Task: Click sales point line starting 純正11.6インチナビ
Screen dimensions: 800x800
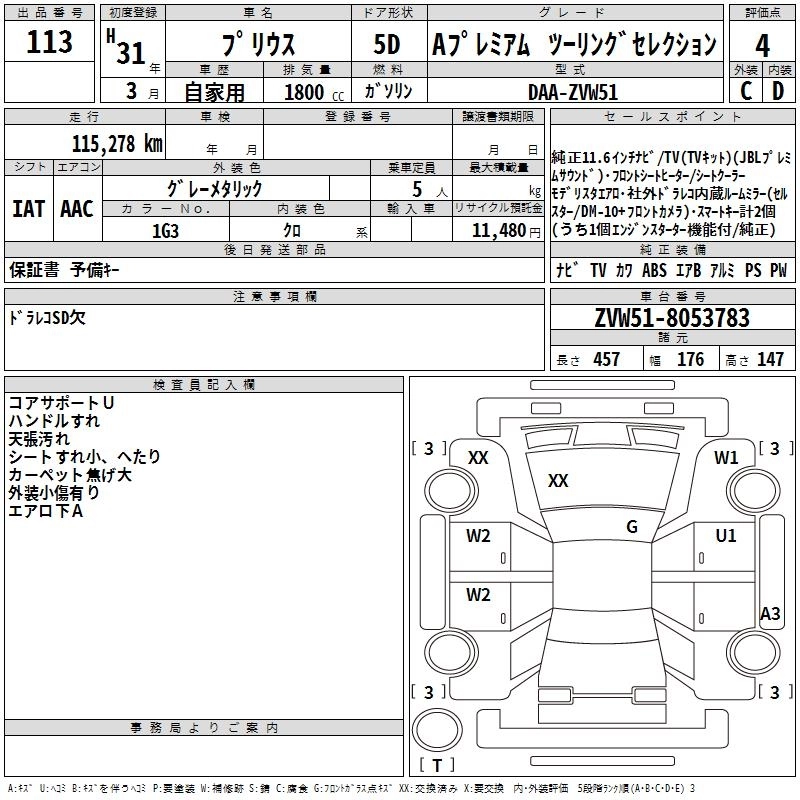Action: pyautogui.click(x=671, y=158)
